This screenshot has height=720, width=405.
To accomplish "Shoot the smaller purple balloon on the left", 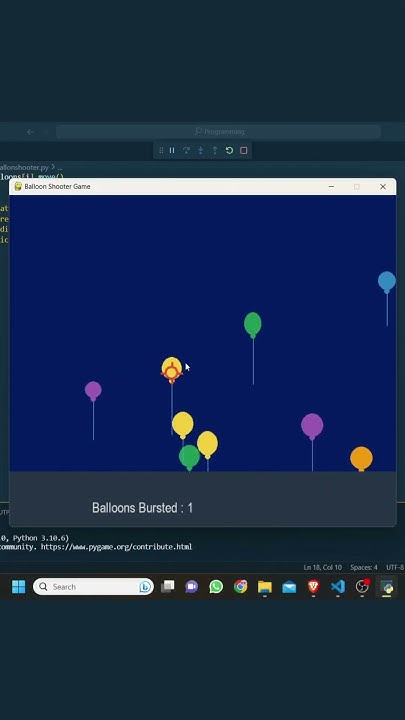I will pos(93,391).
